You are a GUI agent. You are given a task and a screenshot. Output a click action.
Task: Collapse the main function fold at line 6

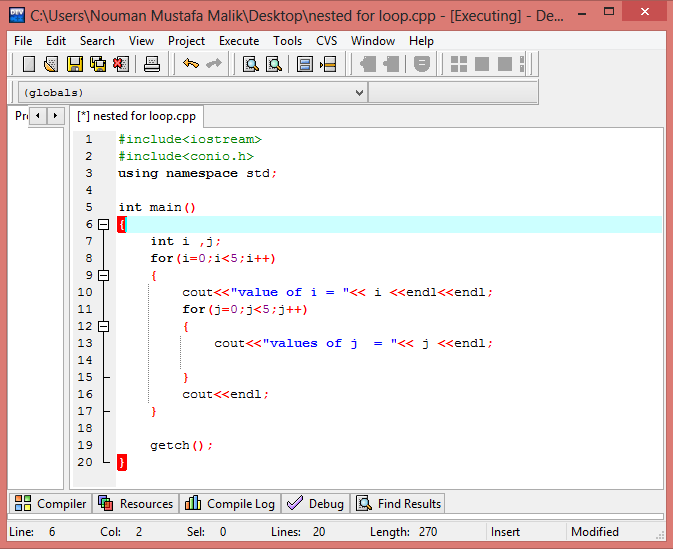click(x=103, y=224)
